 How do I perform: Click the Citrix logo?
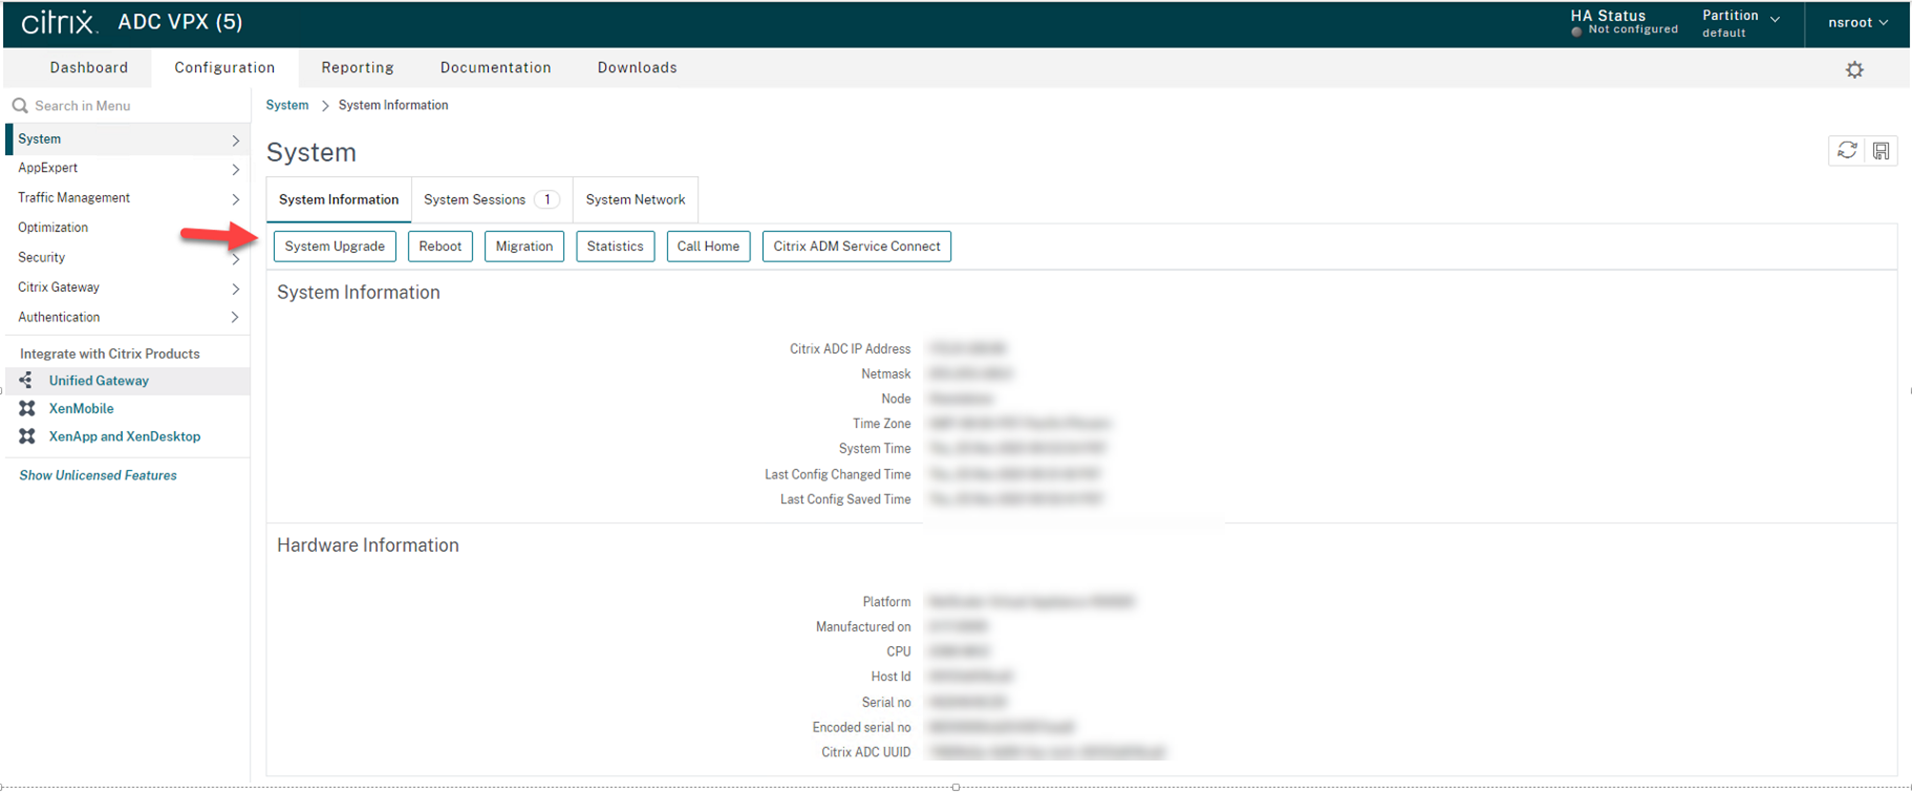point(59,22)
